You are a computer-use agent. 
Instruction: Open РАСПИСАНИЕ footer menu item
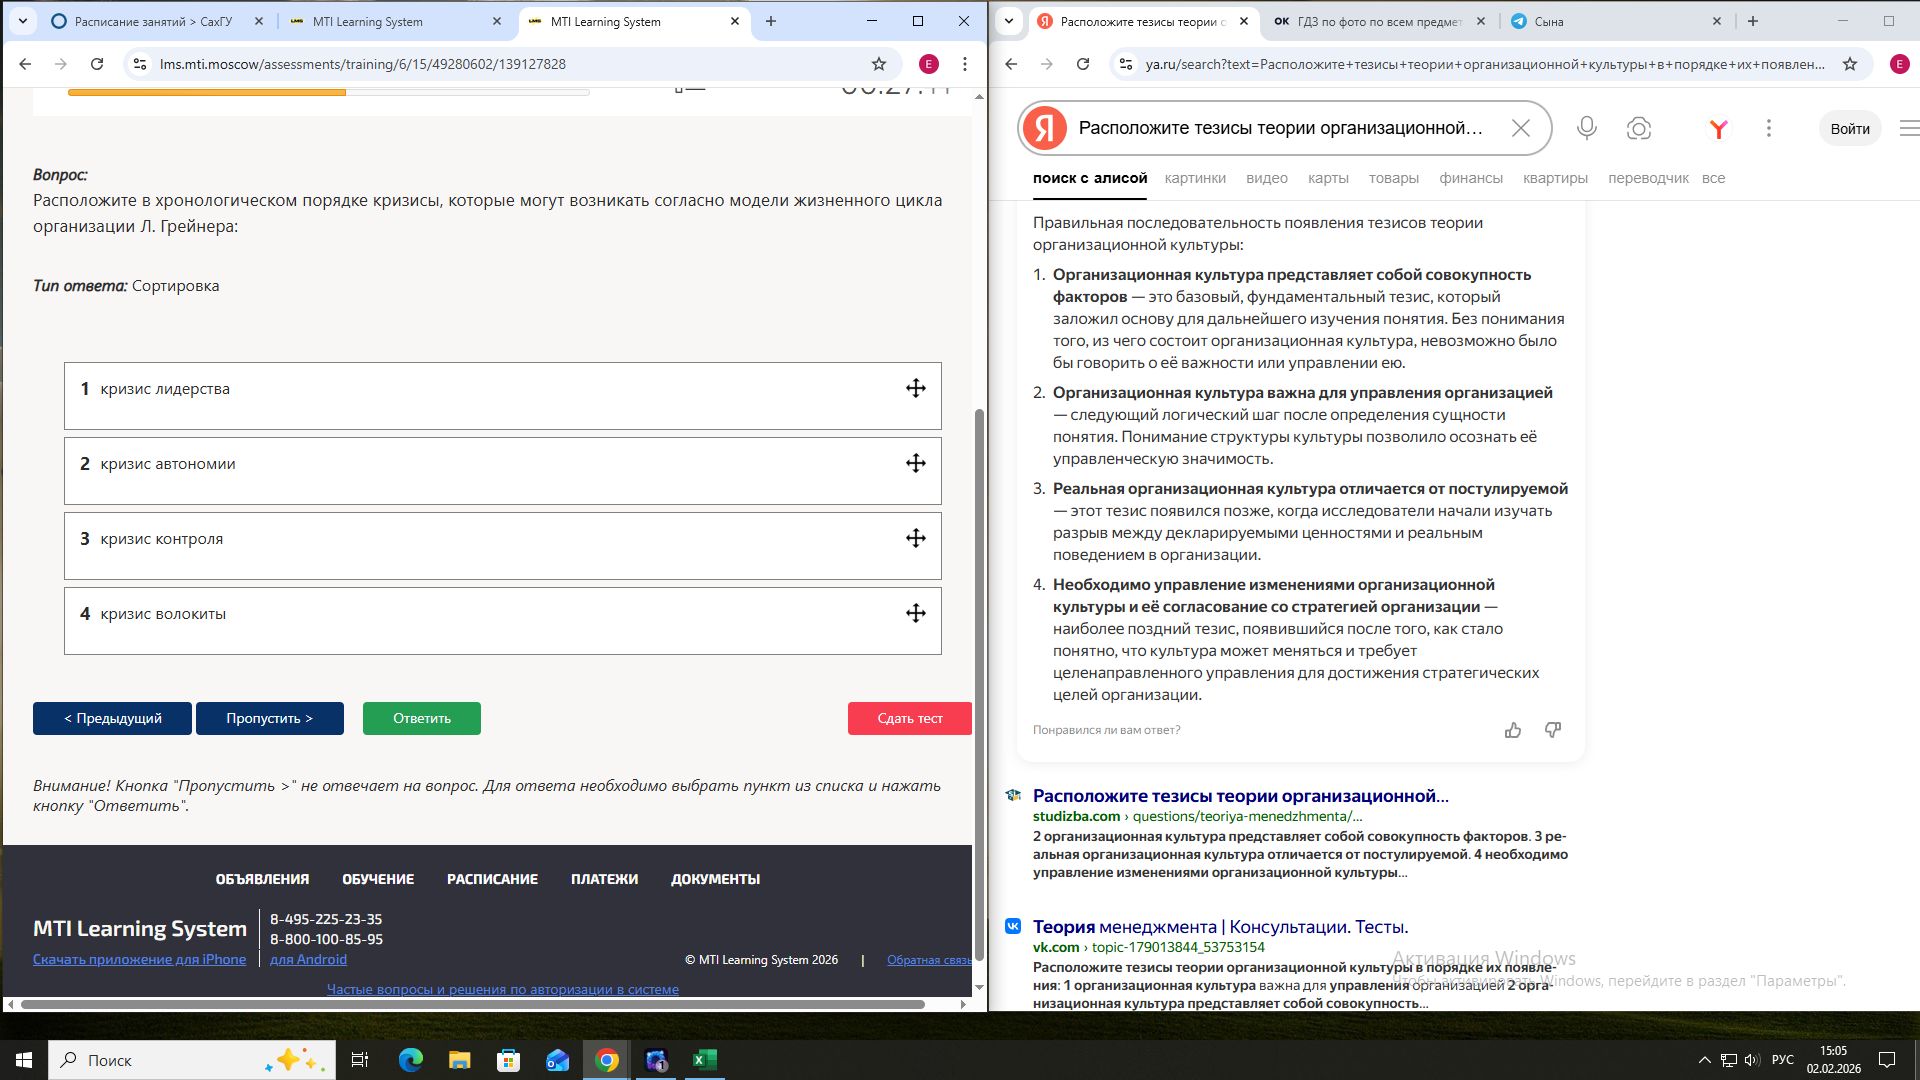tap(492, 879)
